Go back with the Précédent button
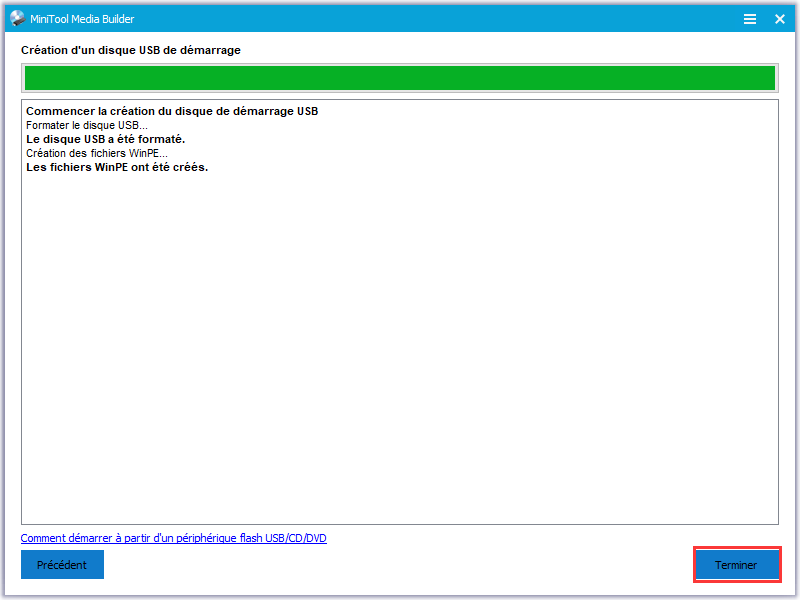The width and height of the screenshot is (800, 600). coord(62,564)
